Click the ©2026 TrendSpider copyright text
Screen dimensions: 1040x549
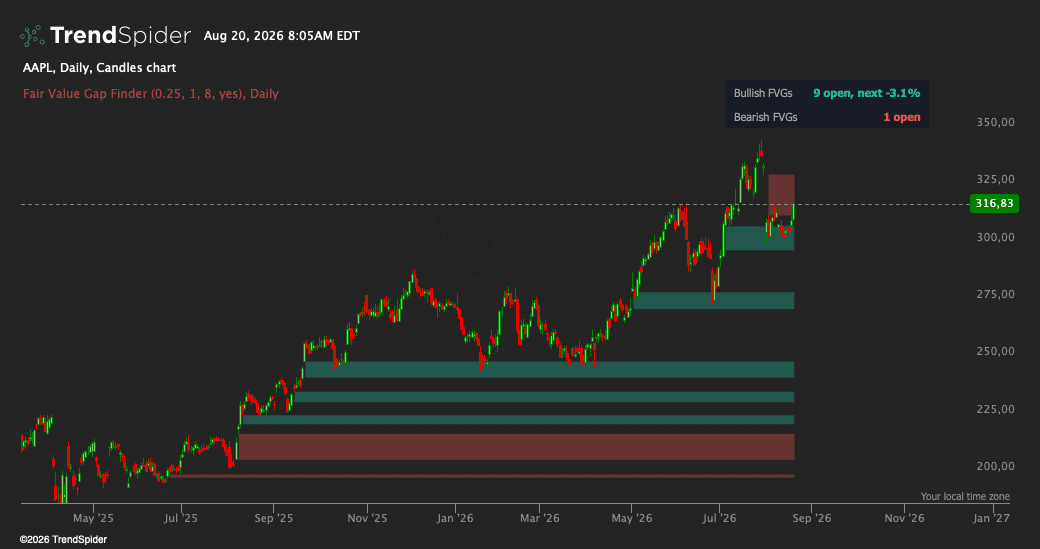63,539
